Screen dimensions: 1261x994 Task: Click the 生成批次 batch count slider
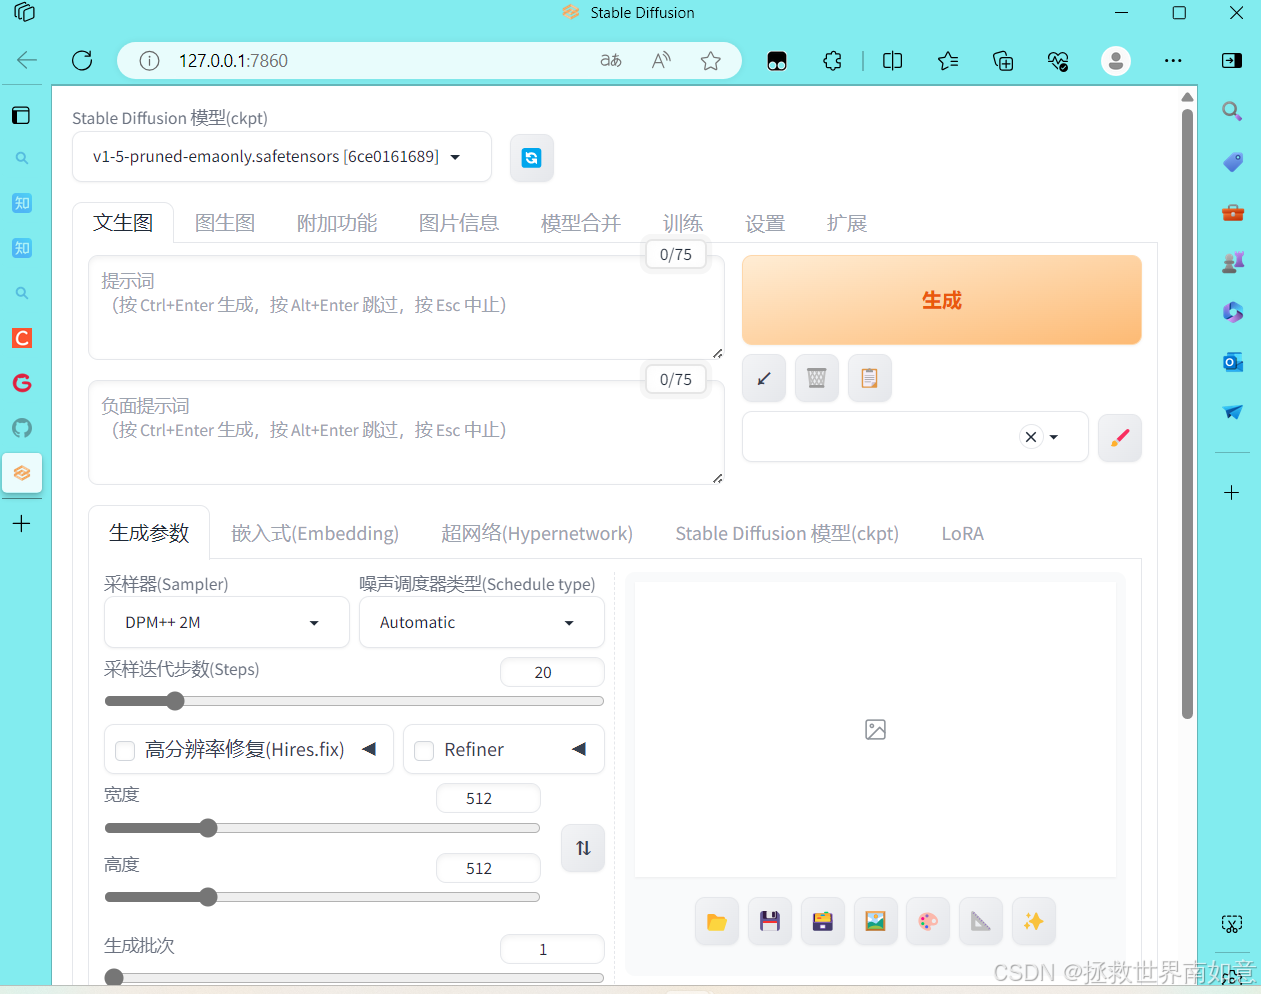pyautogui.click(x=354, y=977)
